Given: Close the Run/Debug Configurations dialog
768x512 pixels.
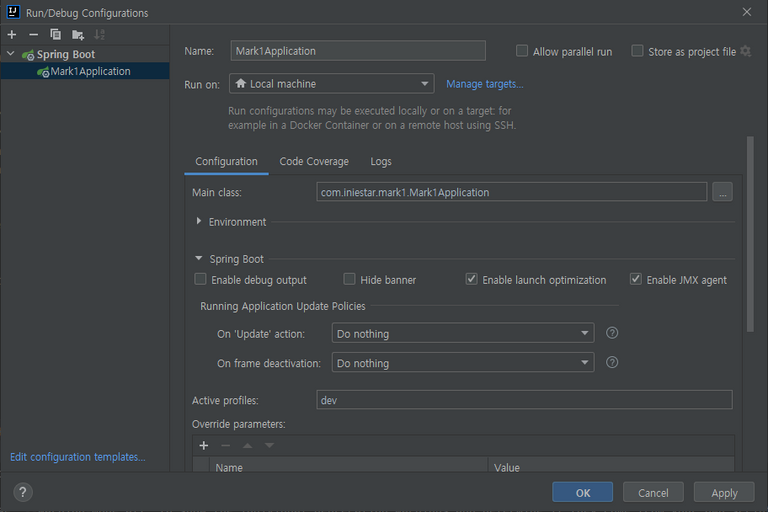Looking at the screenshot, I should 746,12.
